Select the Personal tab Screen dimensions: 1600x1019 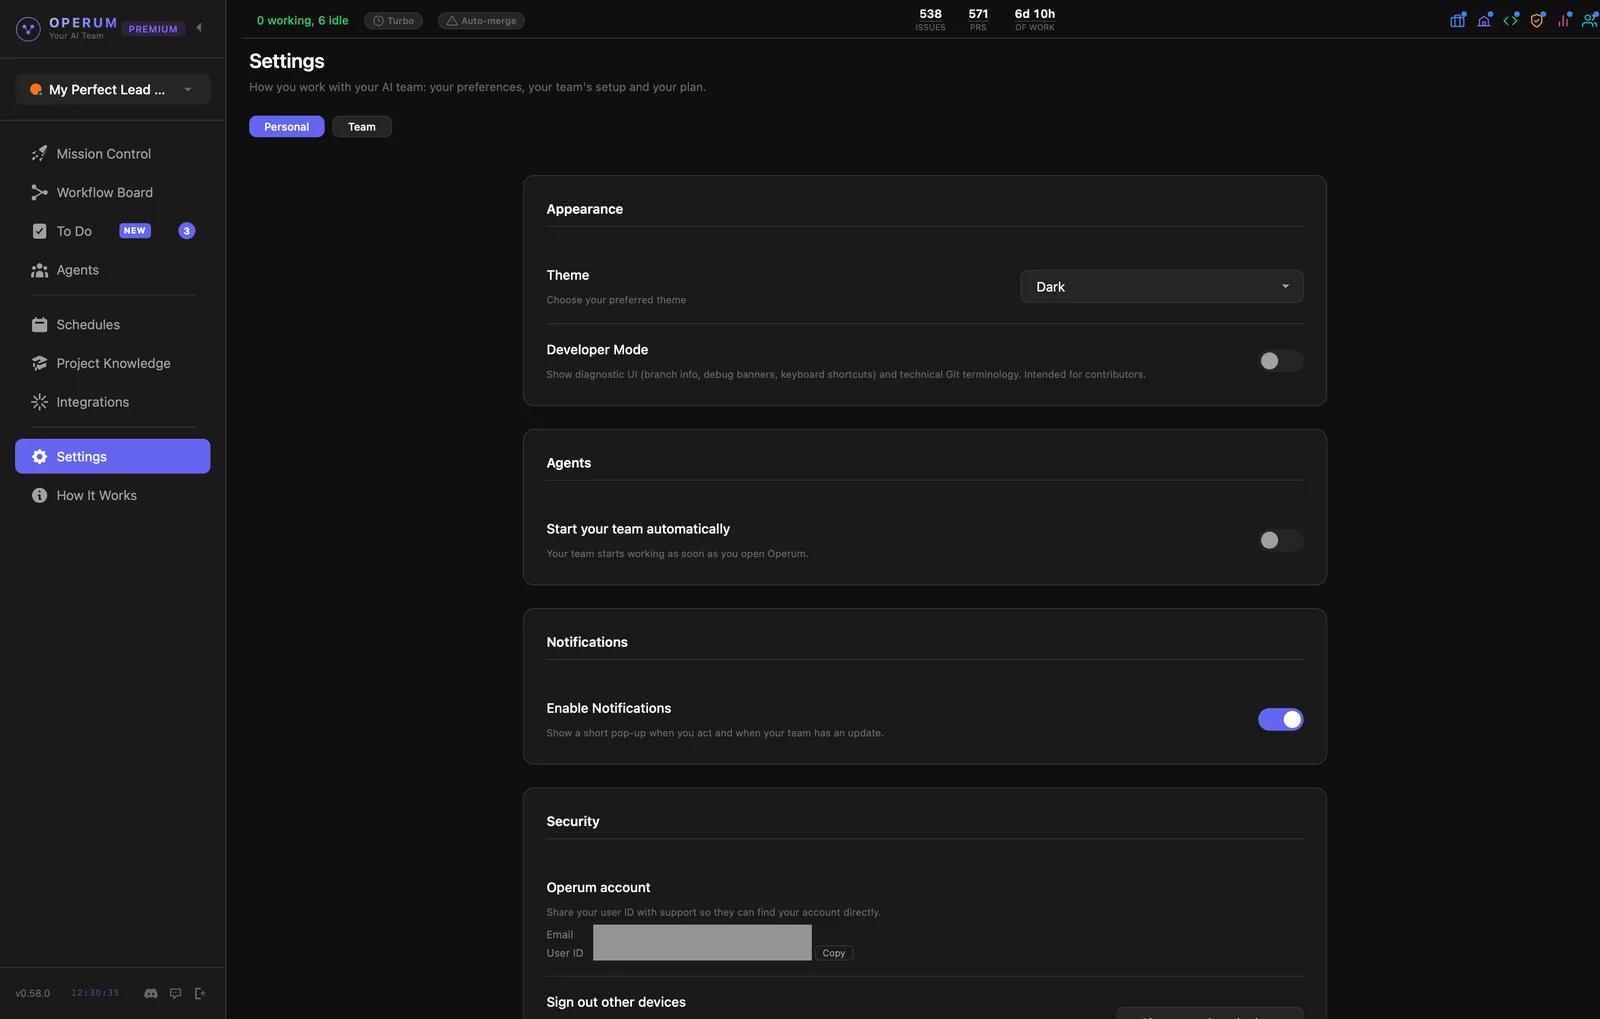(286, 127)
